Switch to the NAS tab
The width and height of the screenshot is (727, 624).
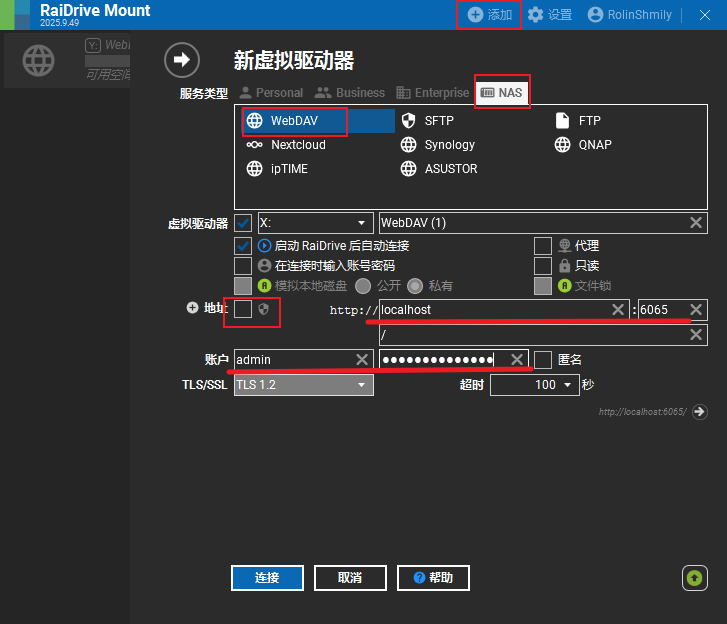pyautogui.click(x=502, y=92)
